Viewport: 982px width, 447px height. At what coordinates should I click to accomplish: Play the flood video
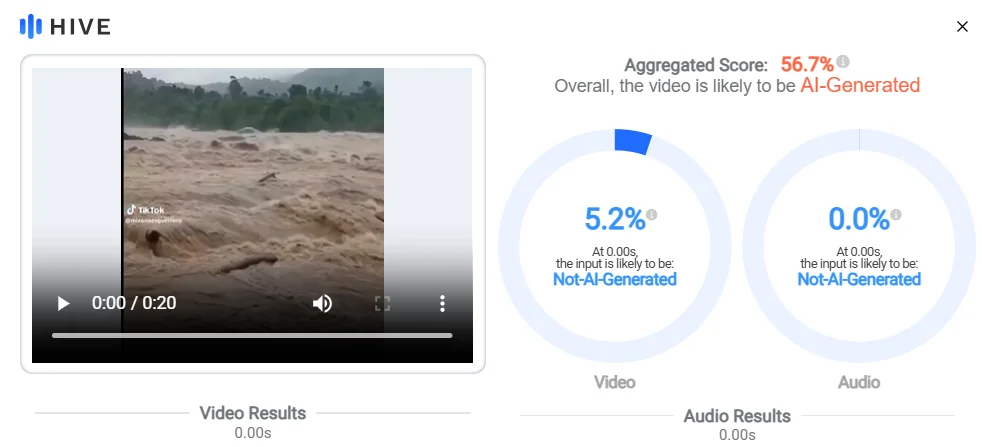63,304
